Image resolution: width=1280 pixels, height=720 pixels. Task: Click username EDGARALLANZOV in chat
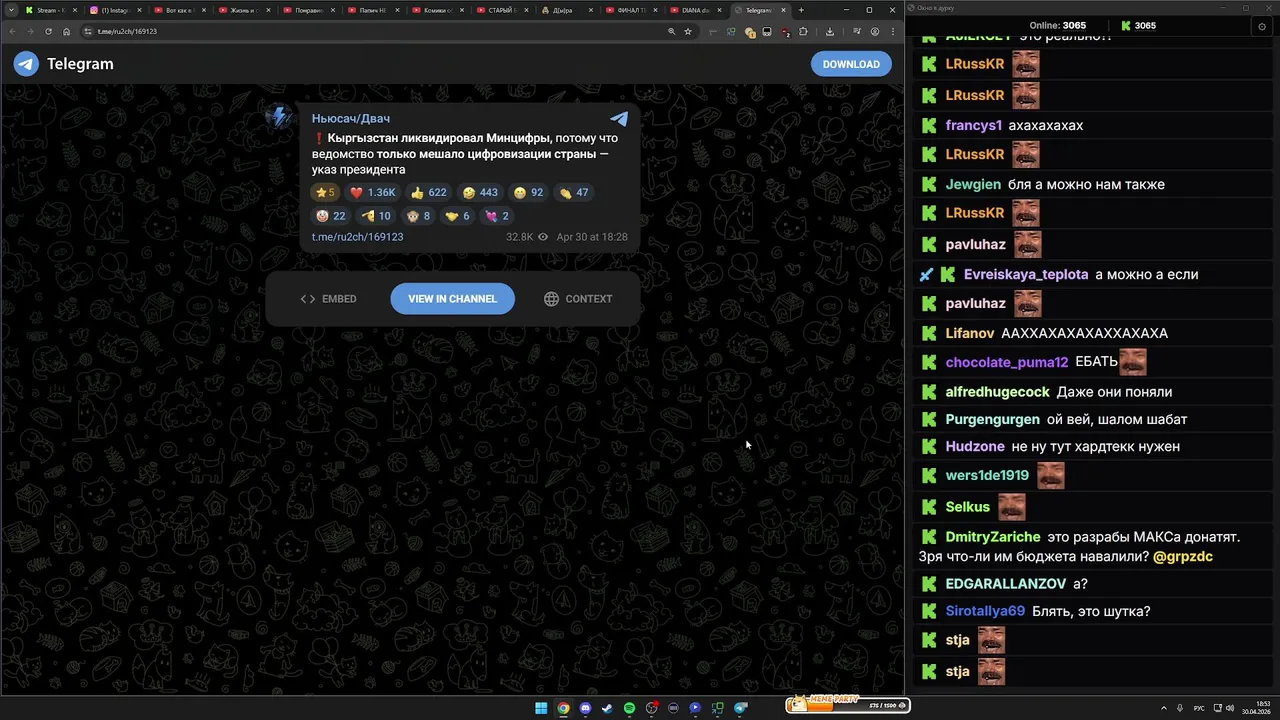click(x=1006, y=584)
